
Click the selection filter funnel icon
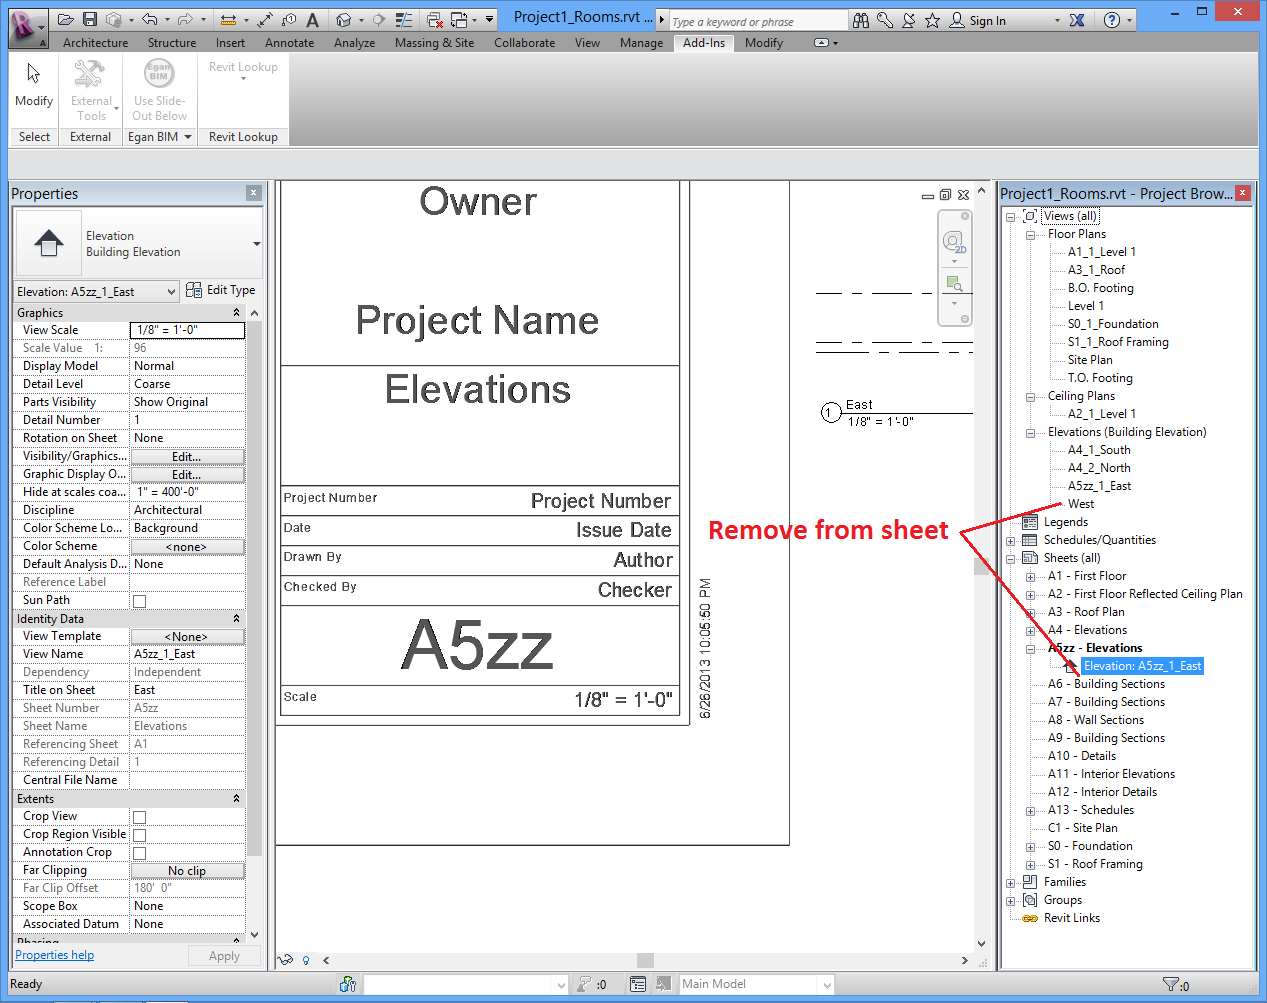coord(1171,984)
